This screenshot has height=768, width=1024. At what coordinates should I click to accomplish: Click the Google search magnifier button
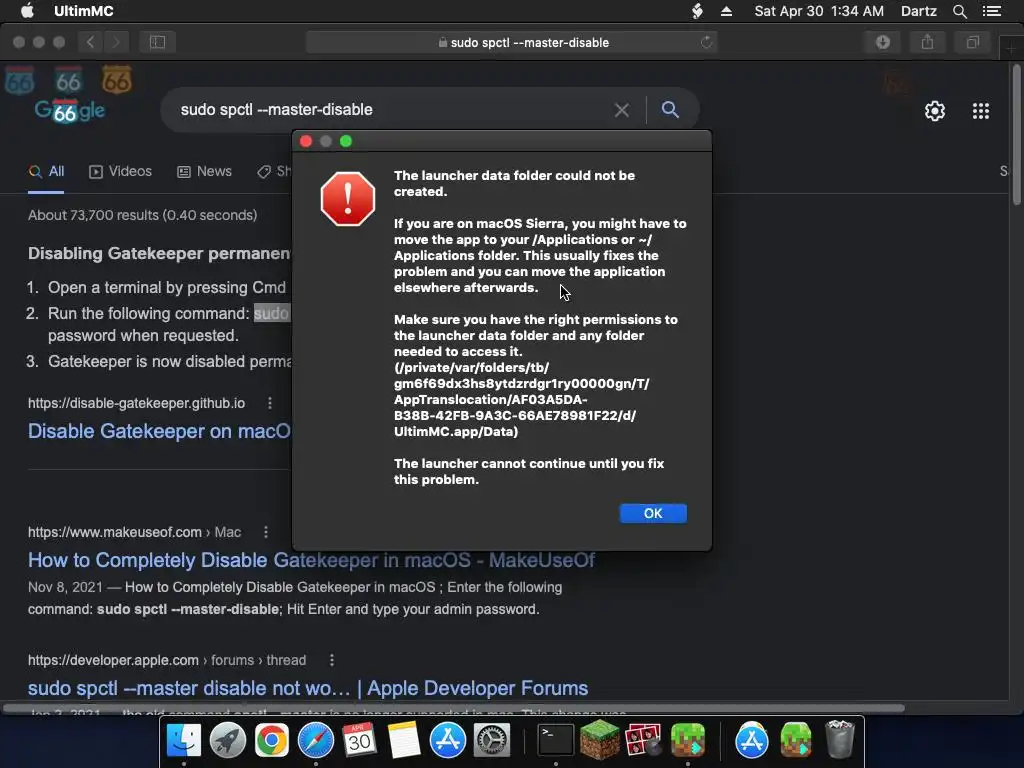(670, 110)
